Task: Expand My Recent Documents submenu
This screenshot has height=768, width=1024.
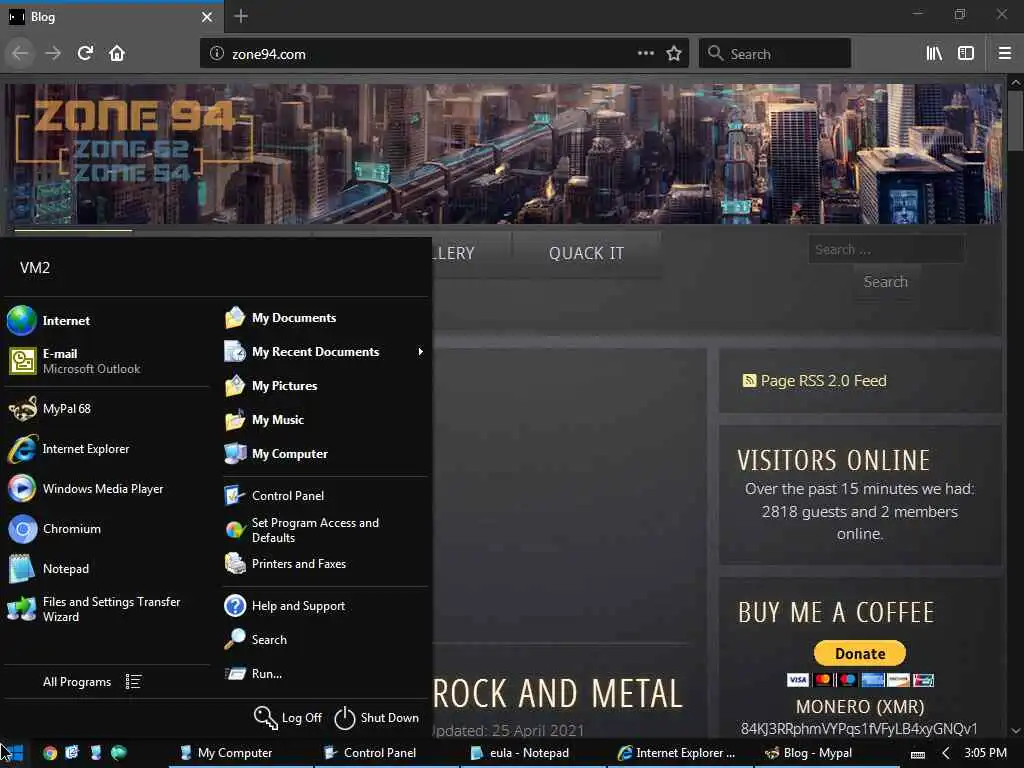Action: pyautogui.click(x=325, y=352)
